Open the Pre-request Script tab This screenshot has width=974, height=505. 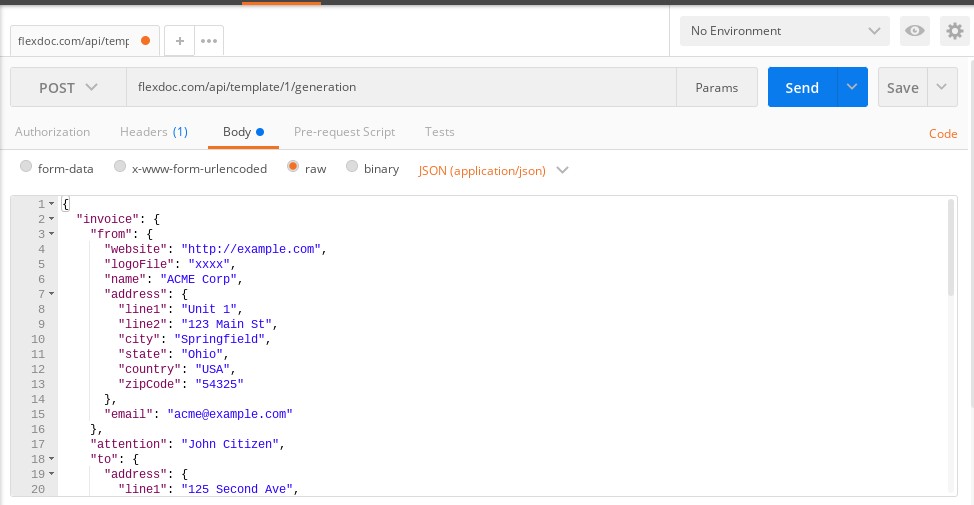tap(344, 131)
